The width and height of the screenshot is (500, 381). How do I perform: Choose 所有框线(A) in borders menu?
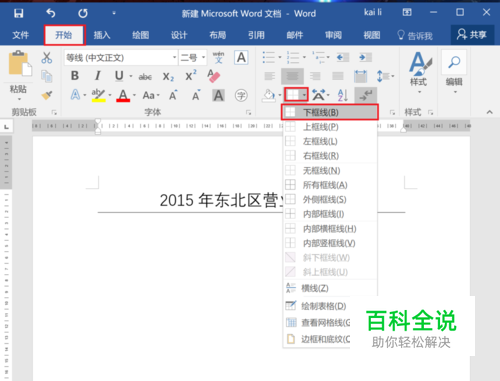[x=330, y=185]
